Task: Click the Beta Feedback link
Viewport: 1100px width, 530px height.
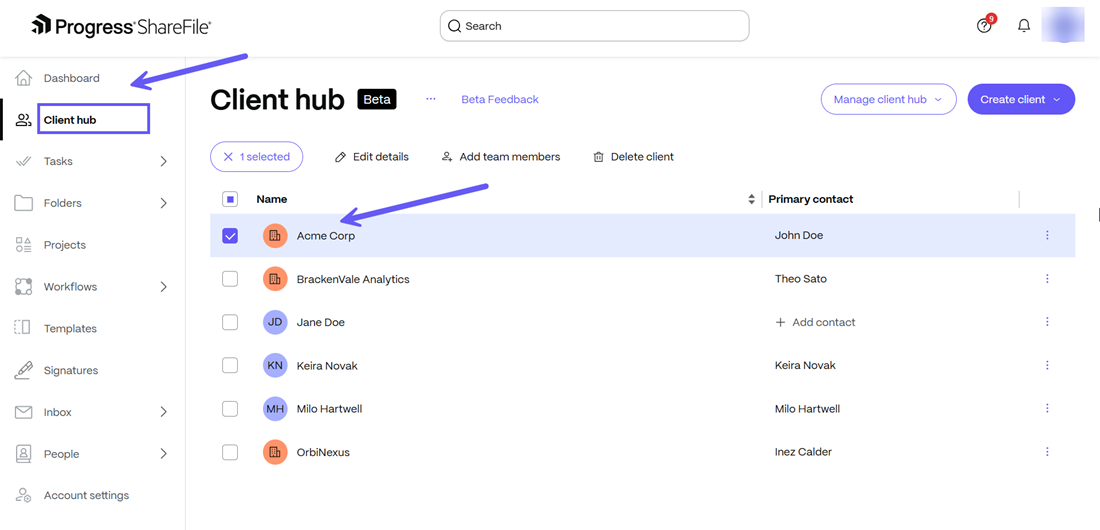Action: tap(499, 99)
